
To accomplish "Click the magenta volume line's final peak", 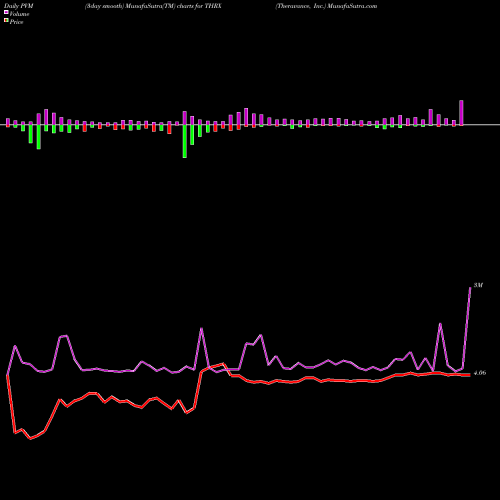I will [470, 287].
